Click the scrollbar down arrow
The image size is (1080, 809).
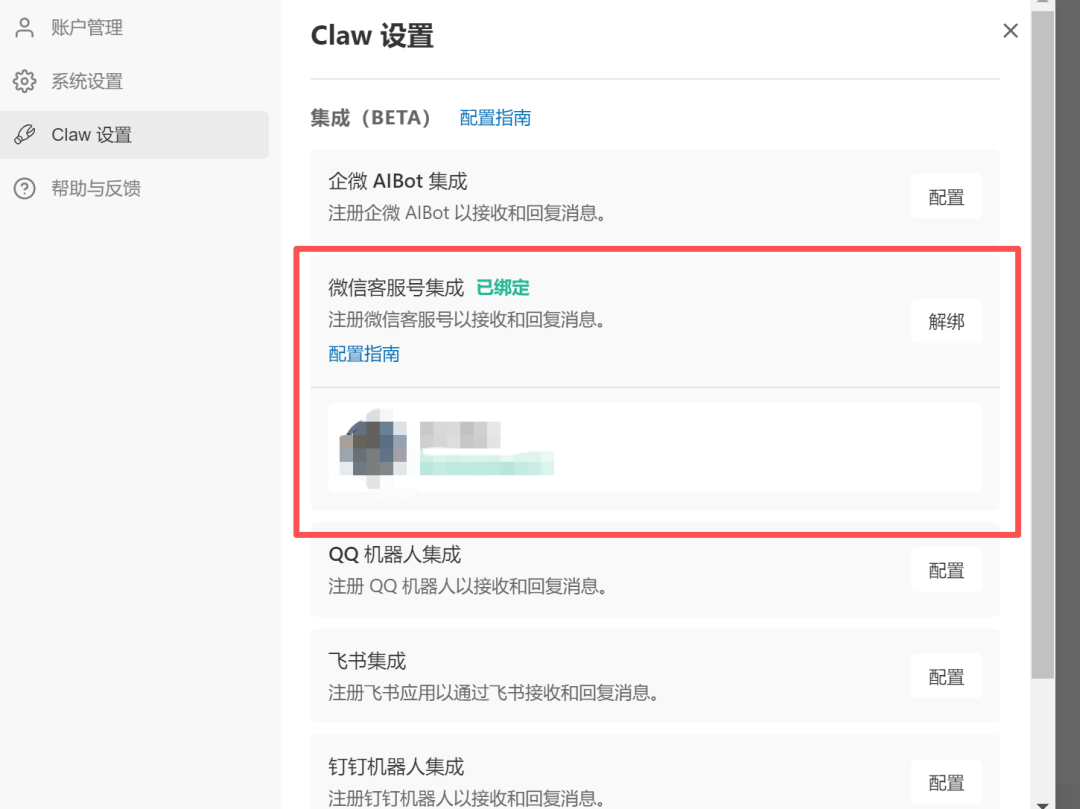tap(1043, 801)
